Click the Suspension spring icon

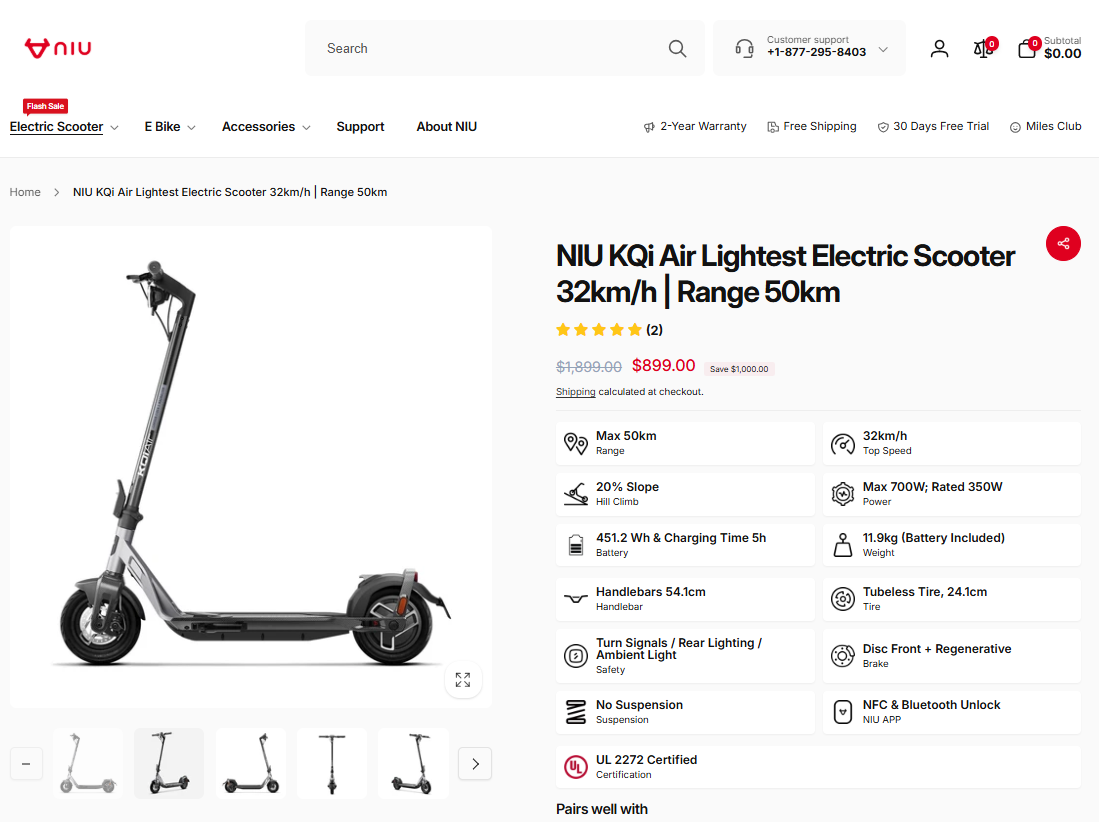tap(575, 712)
